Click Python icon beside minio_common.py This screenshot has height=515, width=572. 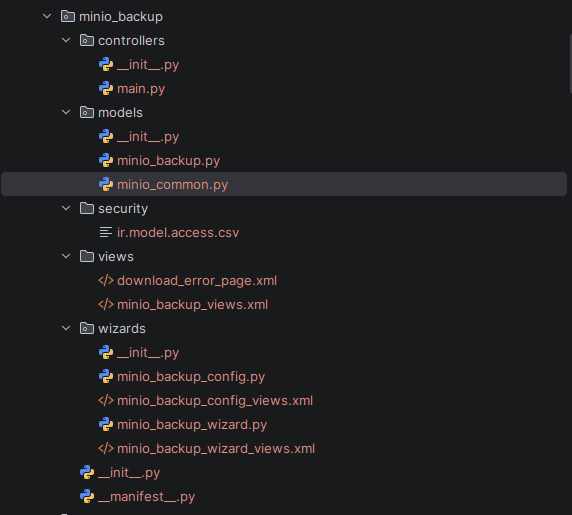pos(106,185)
